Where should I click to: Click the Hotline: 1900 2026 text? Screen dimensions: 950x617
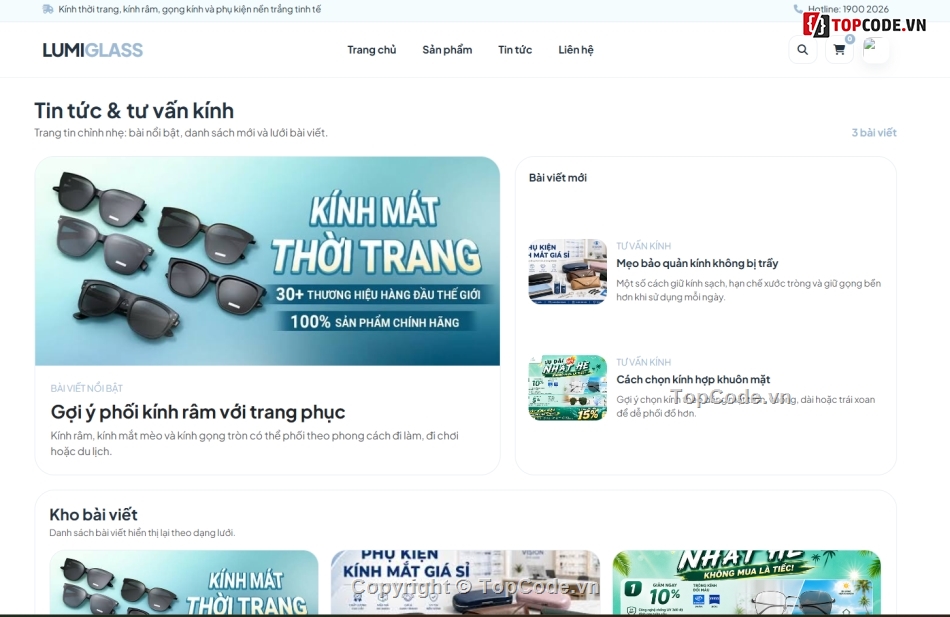click(x=848, y=9)
